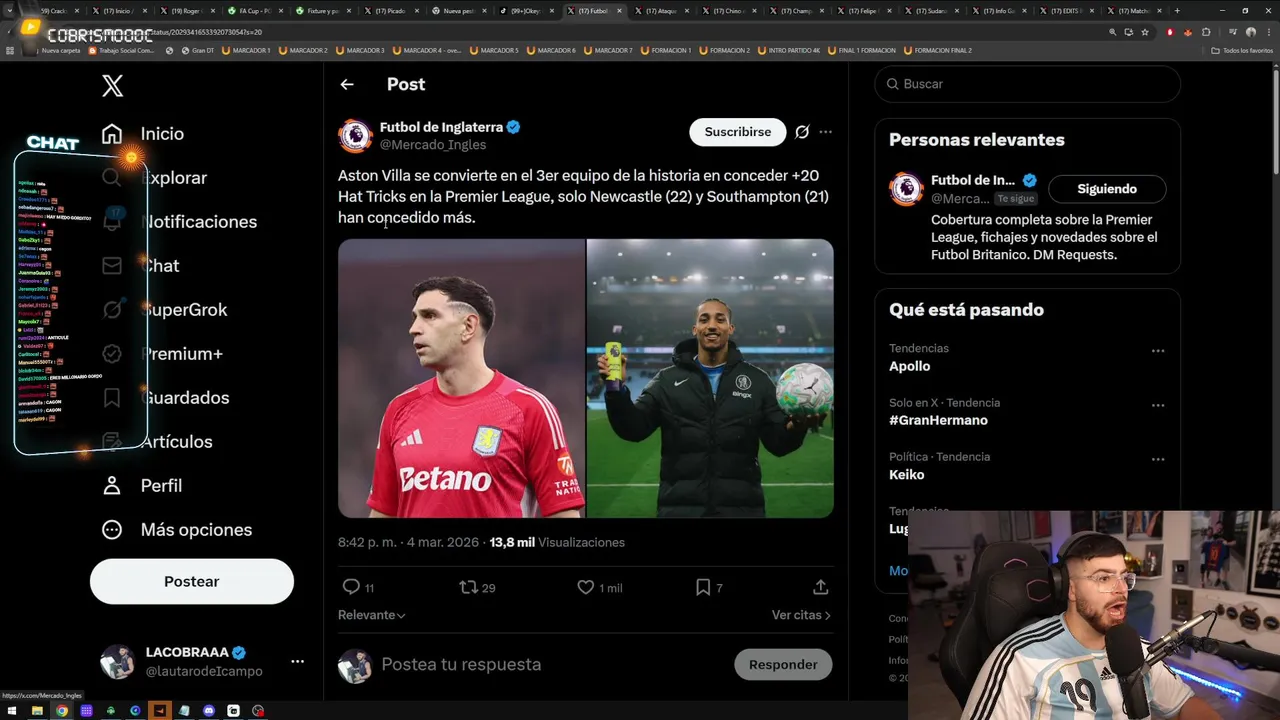Image resolution: width=1280 pixels, height=720 pixels.
Task: Open Más opciones in the sidebar
Action: click(177, 529)
